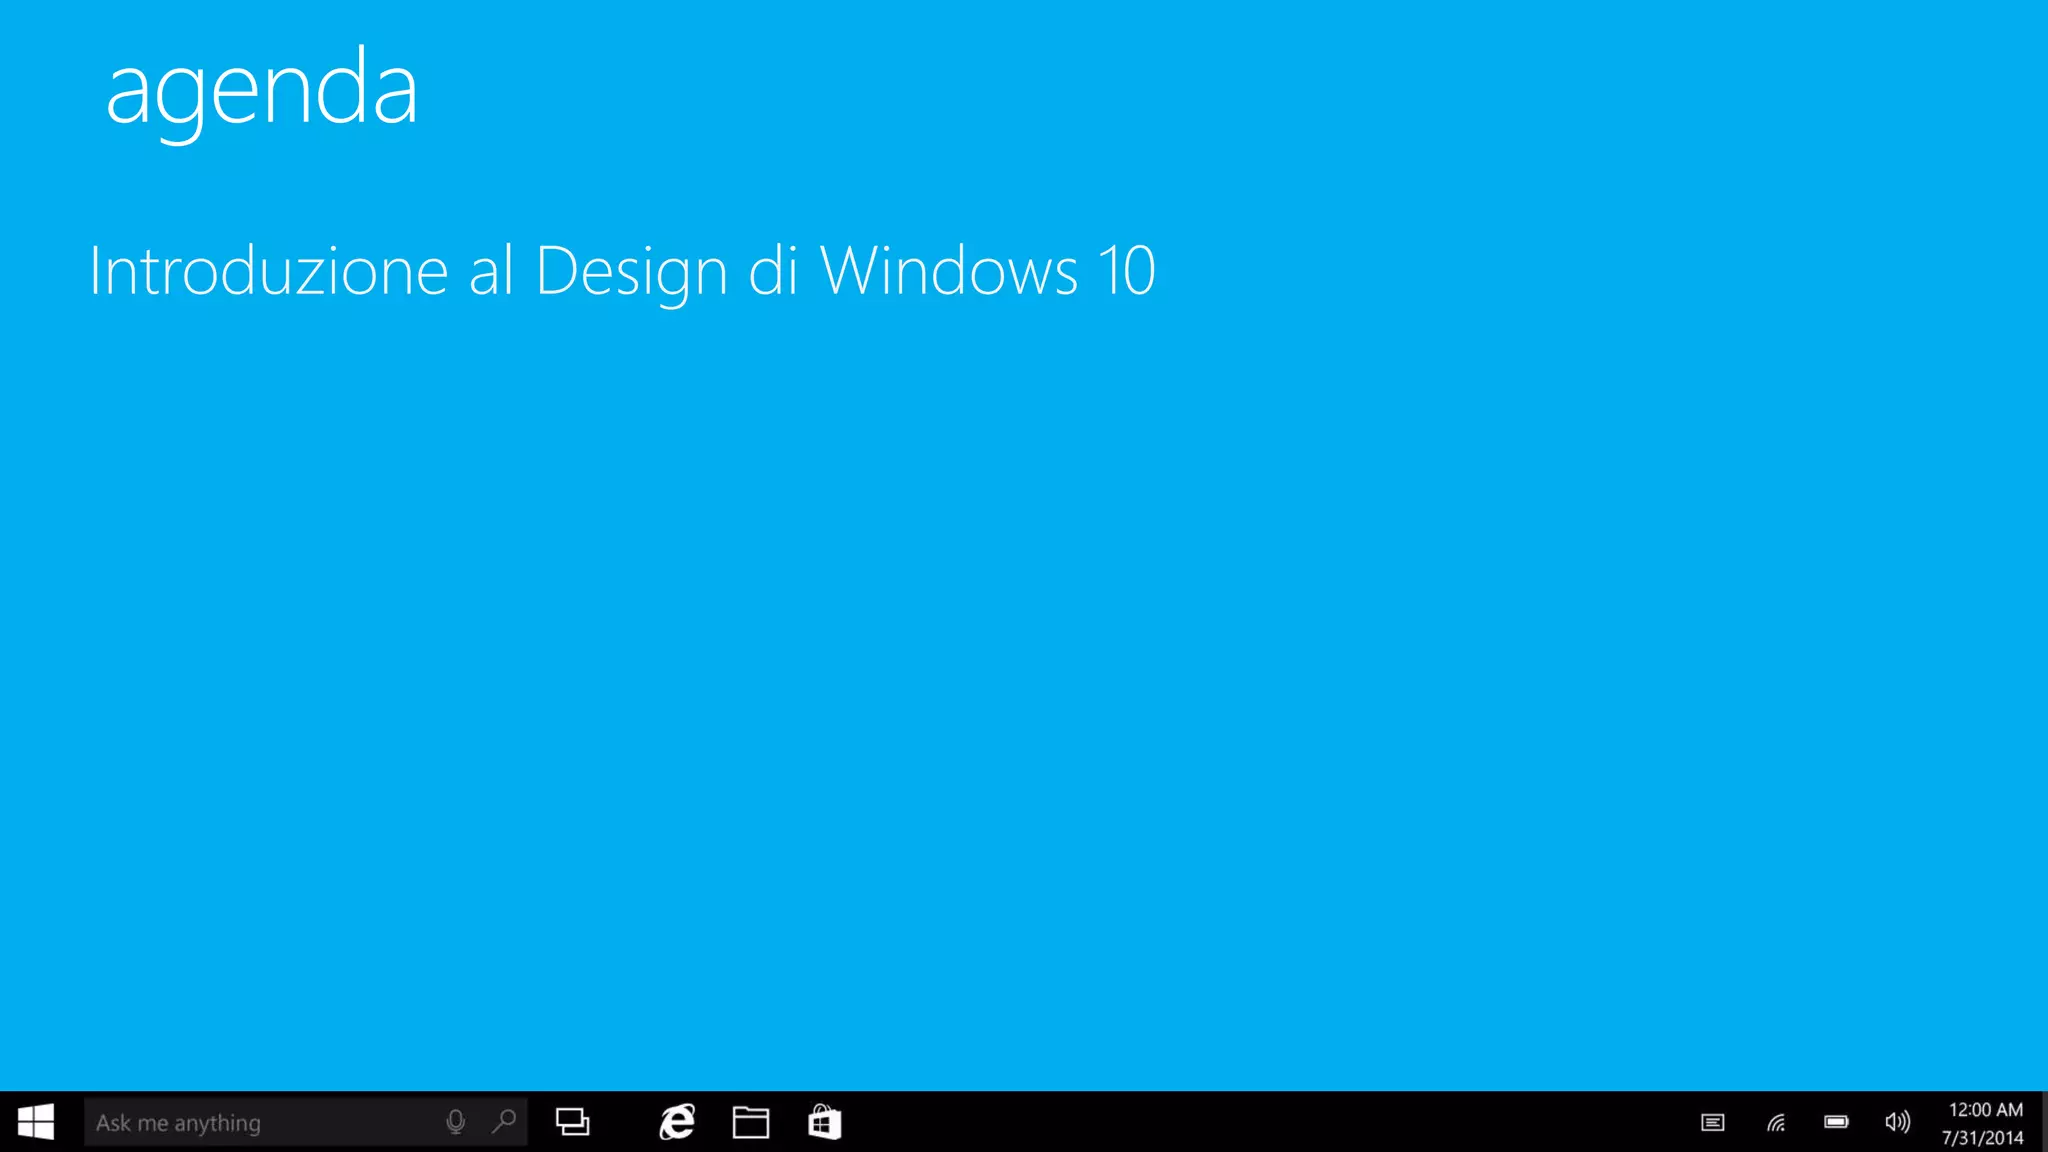Open the Action Center notifications icon

1713,1123
